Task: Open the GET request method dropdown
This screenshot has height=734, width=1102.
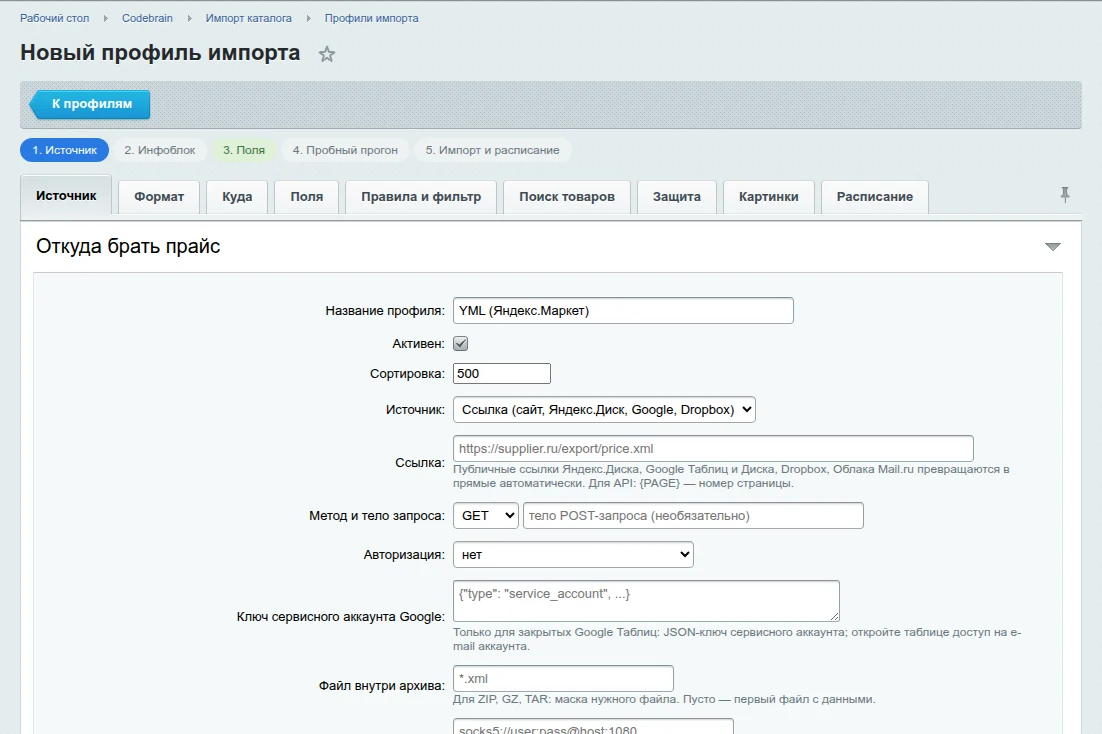Action: [x=486, y=515]
